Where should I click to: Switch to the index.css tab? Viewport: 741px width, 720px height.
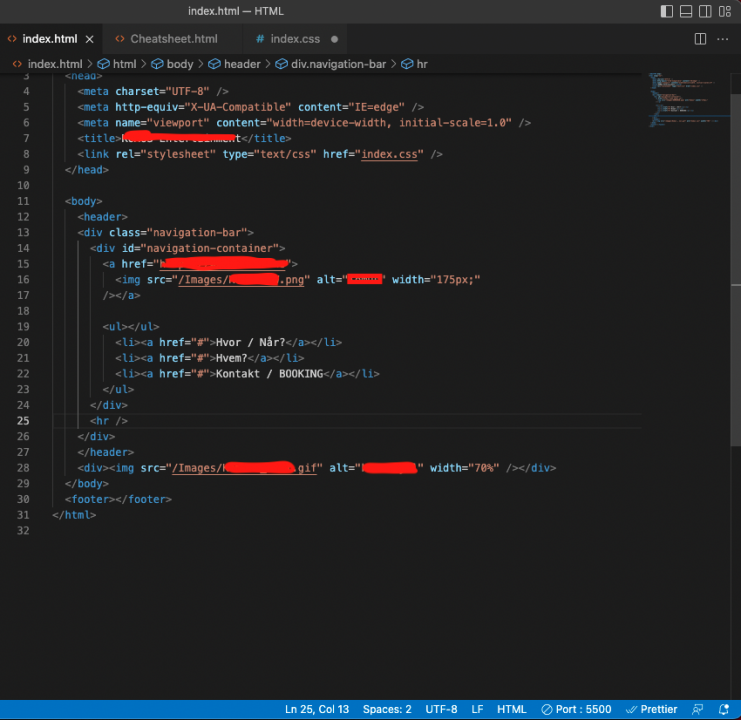[295, 39]
